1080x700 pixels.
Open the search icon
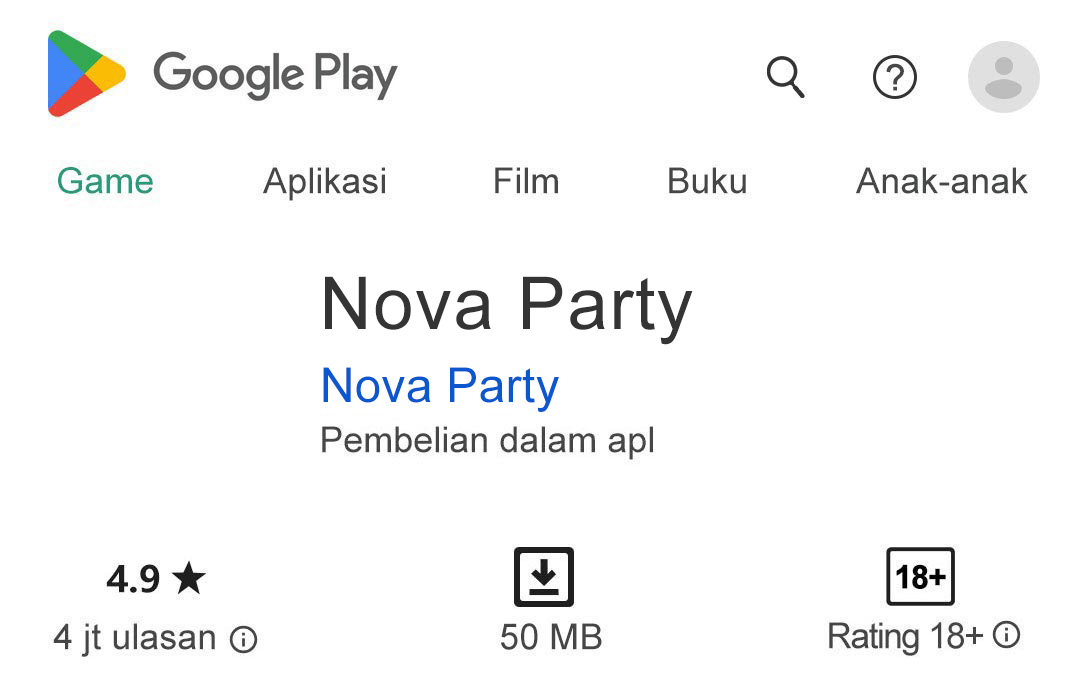[786, 78]
